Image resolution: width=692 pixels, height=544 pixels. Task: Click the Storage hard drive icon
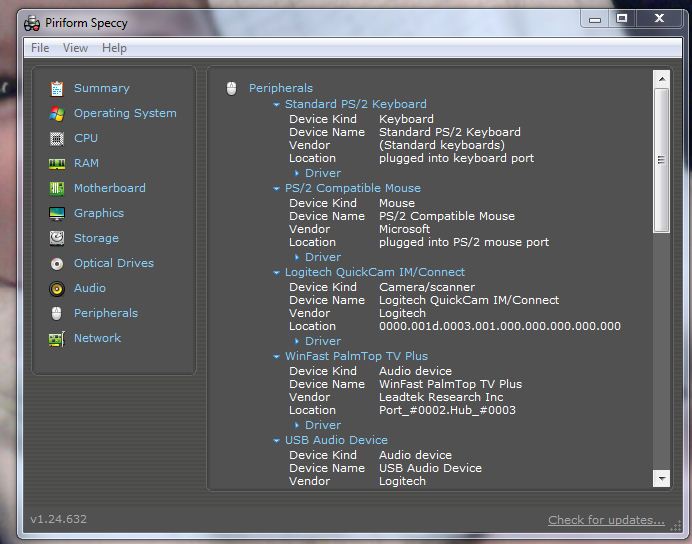pyautogui.click(x=56, y=238)
